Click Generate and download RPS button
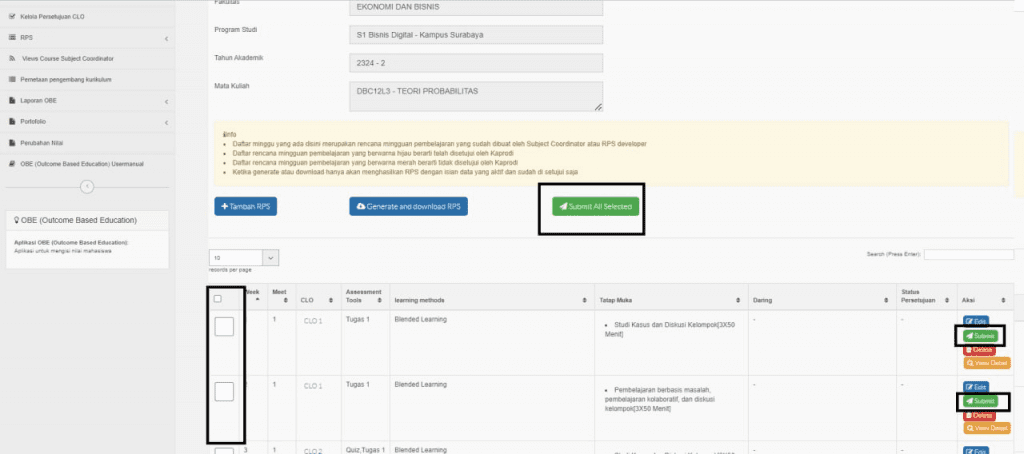The height and width of the screenshot is (454, 1024). point(408,206)
